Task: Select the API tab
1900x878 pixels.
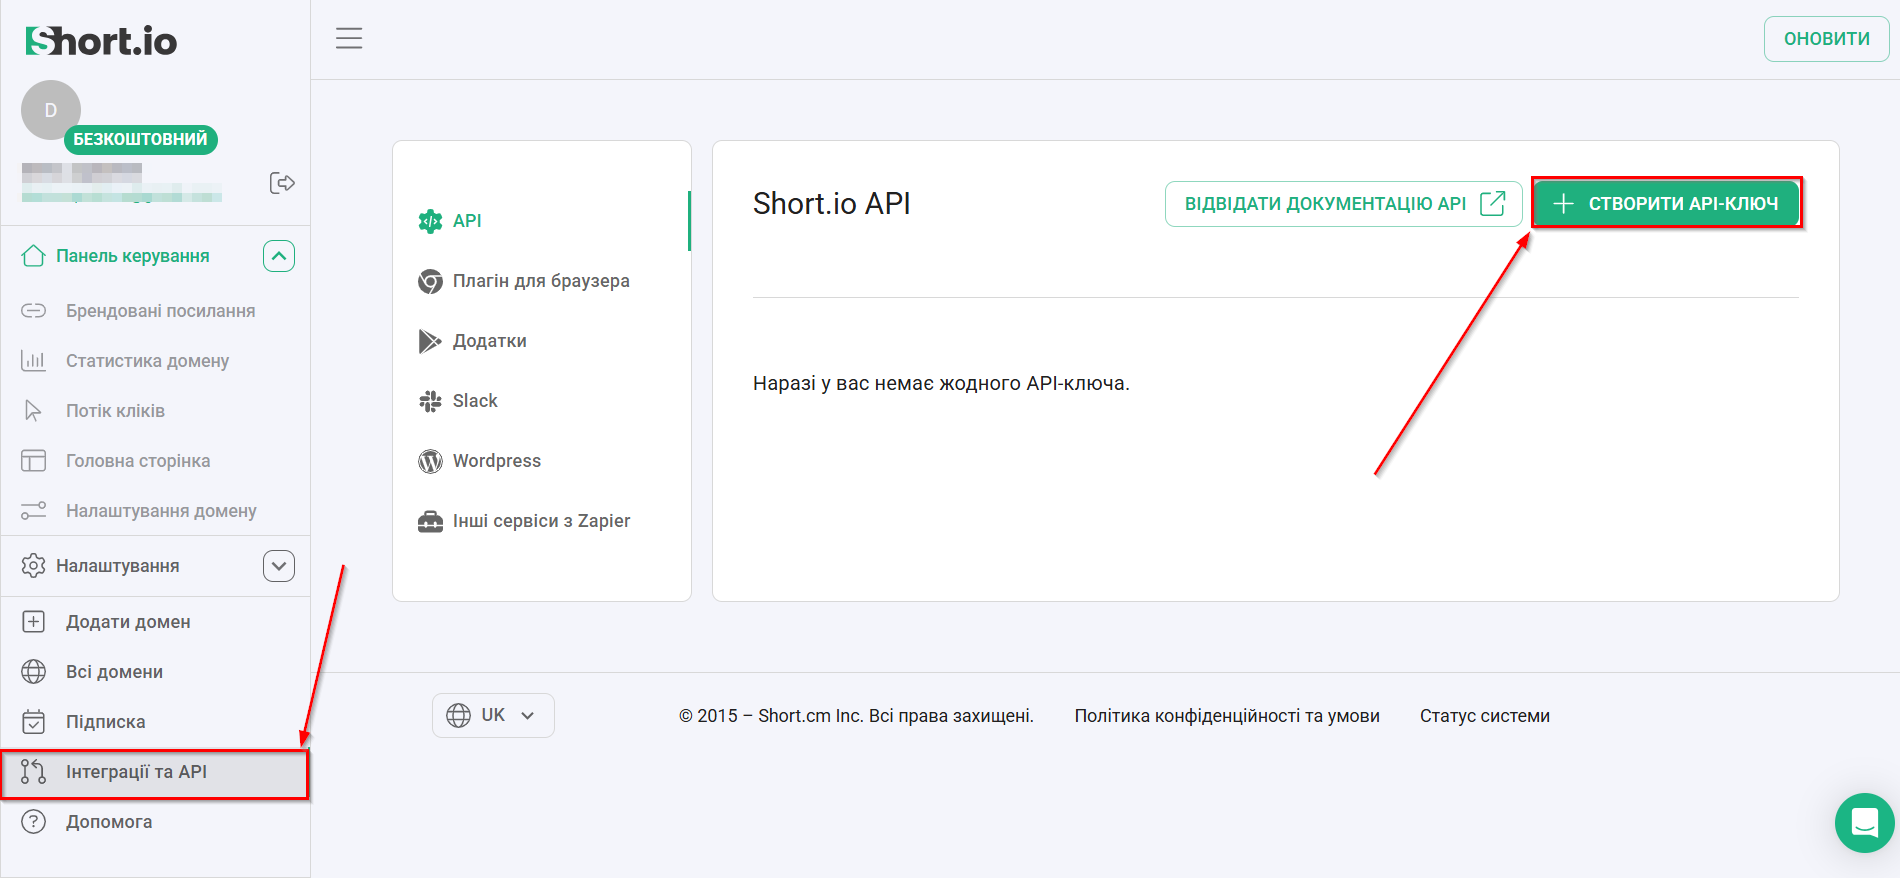Action: point(540,221)
